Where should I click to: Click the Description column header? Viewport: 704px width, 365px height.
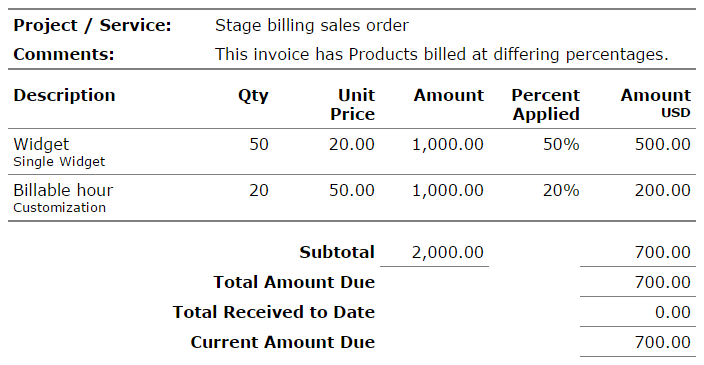pos(64,95)
